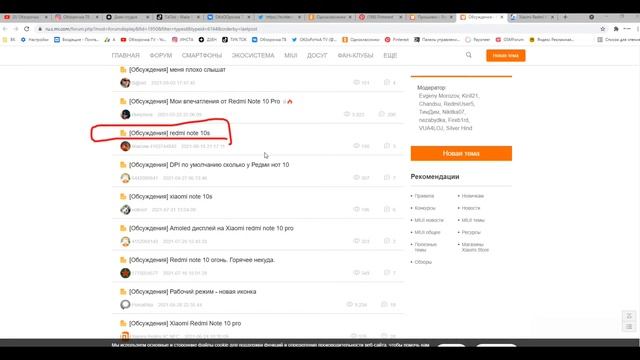Go back using the browser back arrow

coord(5,29)
